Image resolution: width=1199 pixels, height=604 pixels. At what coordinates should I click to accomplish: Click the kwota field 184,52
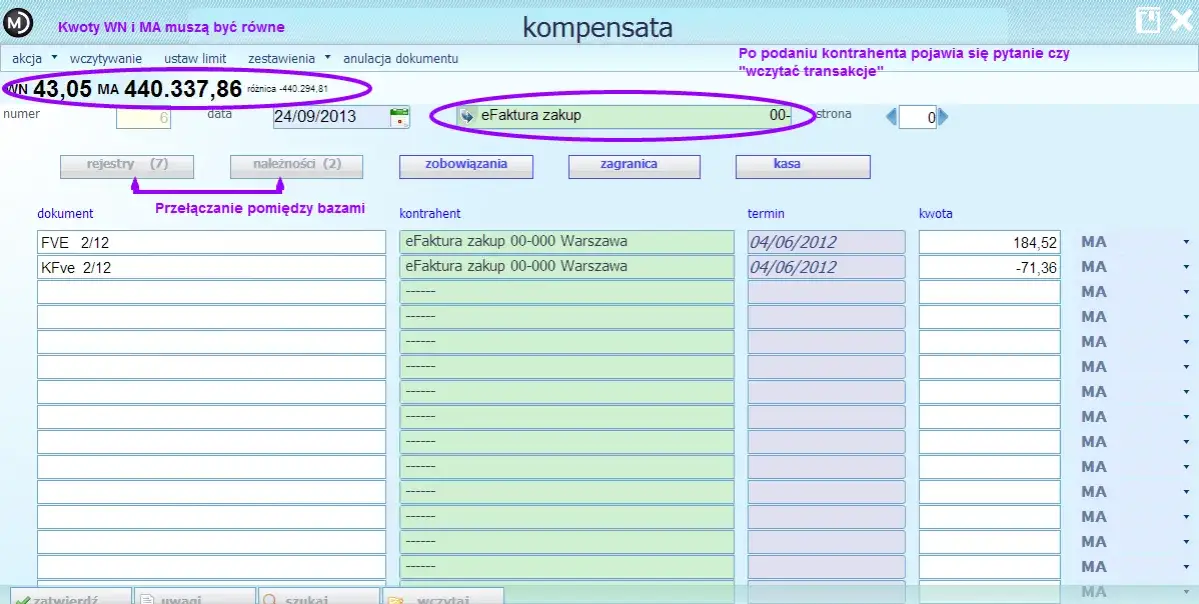(989, 242)
